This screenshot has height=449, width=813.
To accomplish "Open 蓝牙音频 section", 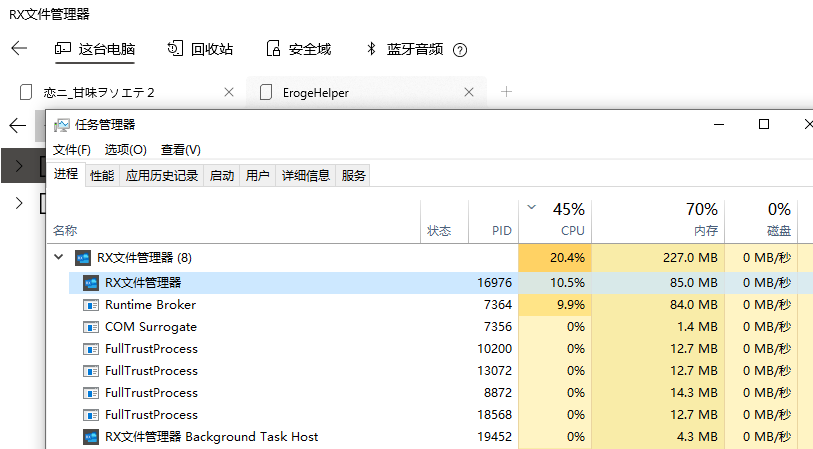I will click(x=405, y=49).
